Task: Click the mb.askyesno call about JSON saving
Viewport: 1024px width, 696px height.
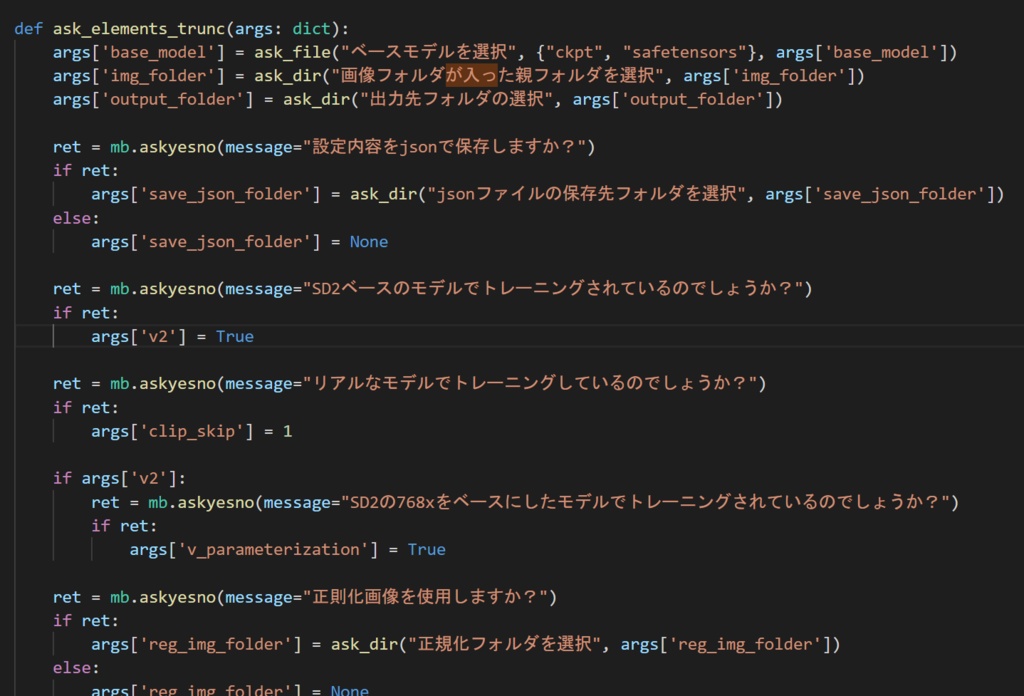Action: (161, 146)
